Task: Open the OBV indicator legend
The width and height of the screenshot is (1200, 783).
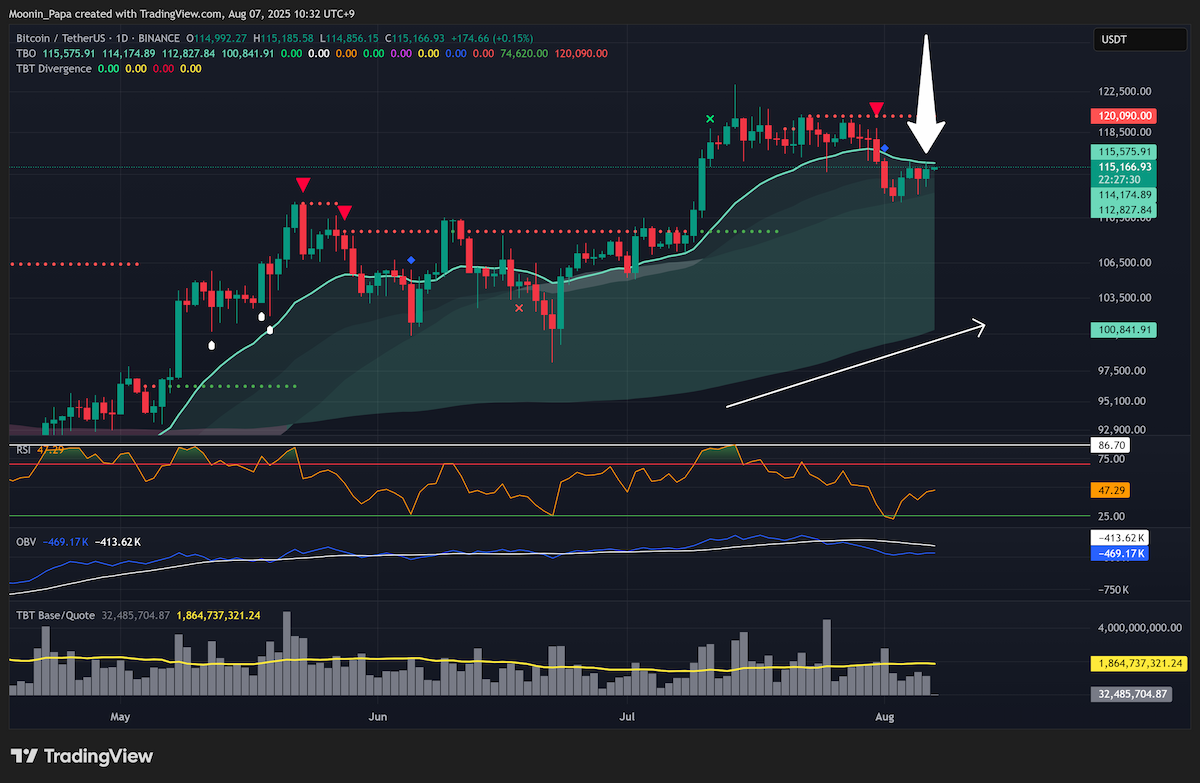Action: 25,541
